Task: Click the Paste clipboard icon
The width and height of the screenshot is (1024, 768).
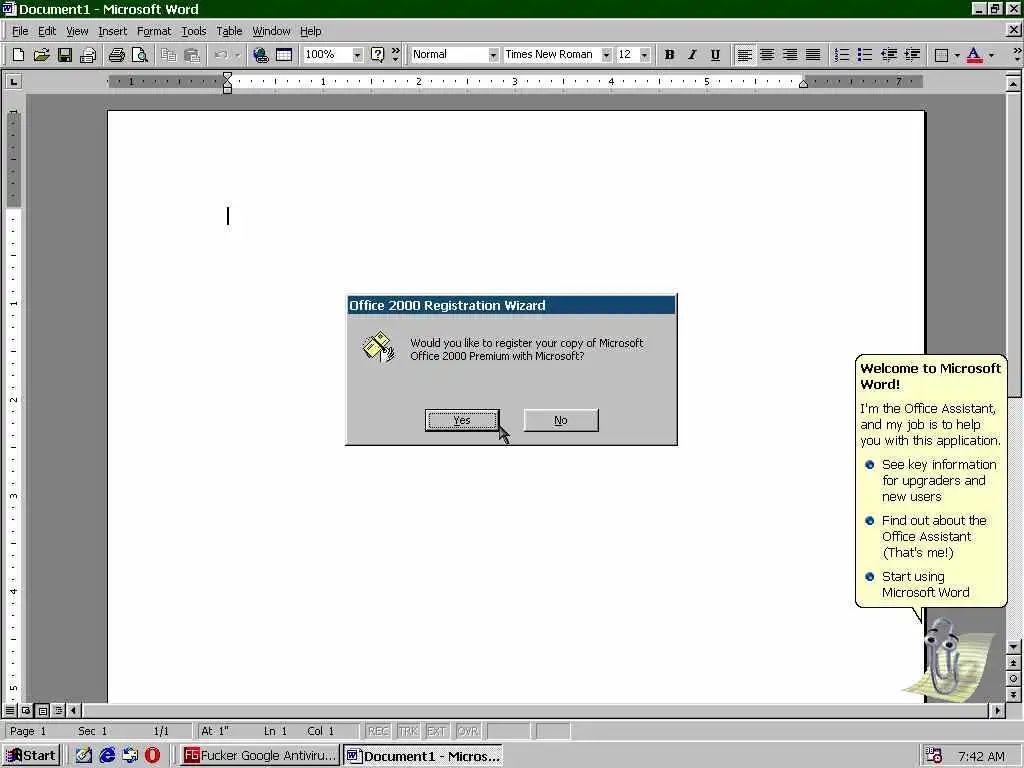Action: click(x=191, y=55)
